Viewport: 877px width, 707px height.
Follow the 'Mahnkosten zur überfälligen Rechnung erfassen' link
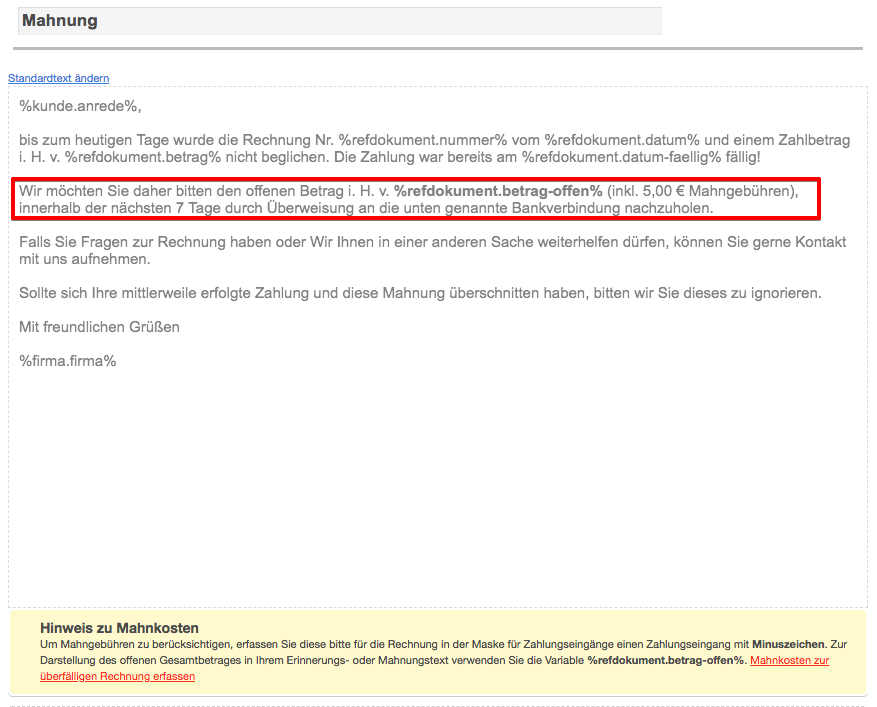[789, 661]
